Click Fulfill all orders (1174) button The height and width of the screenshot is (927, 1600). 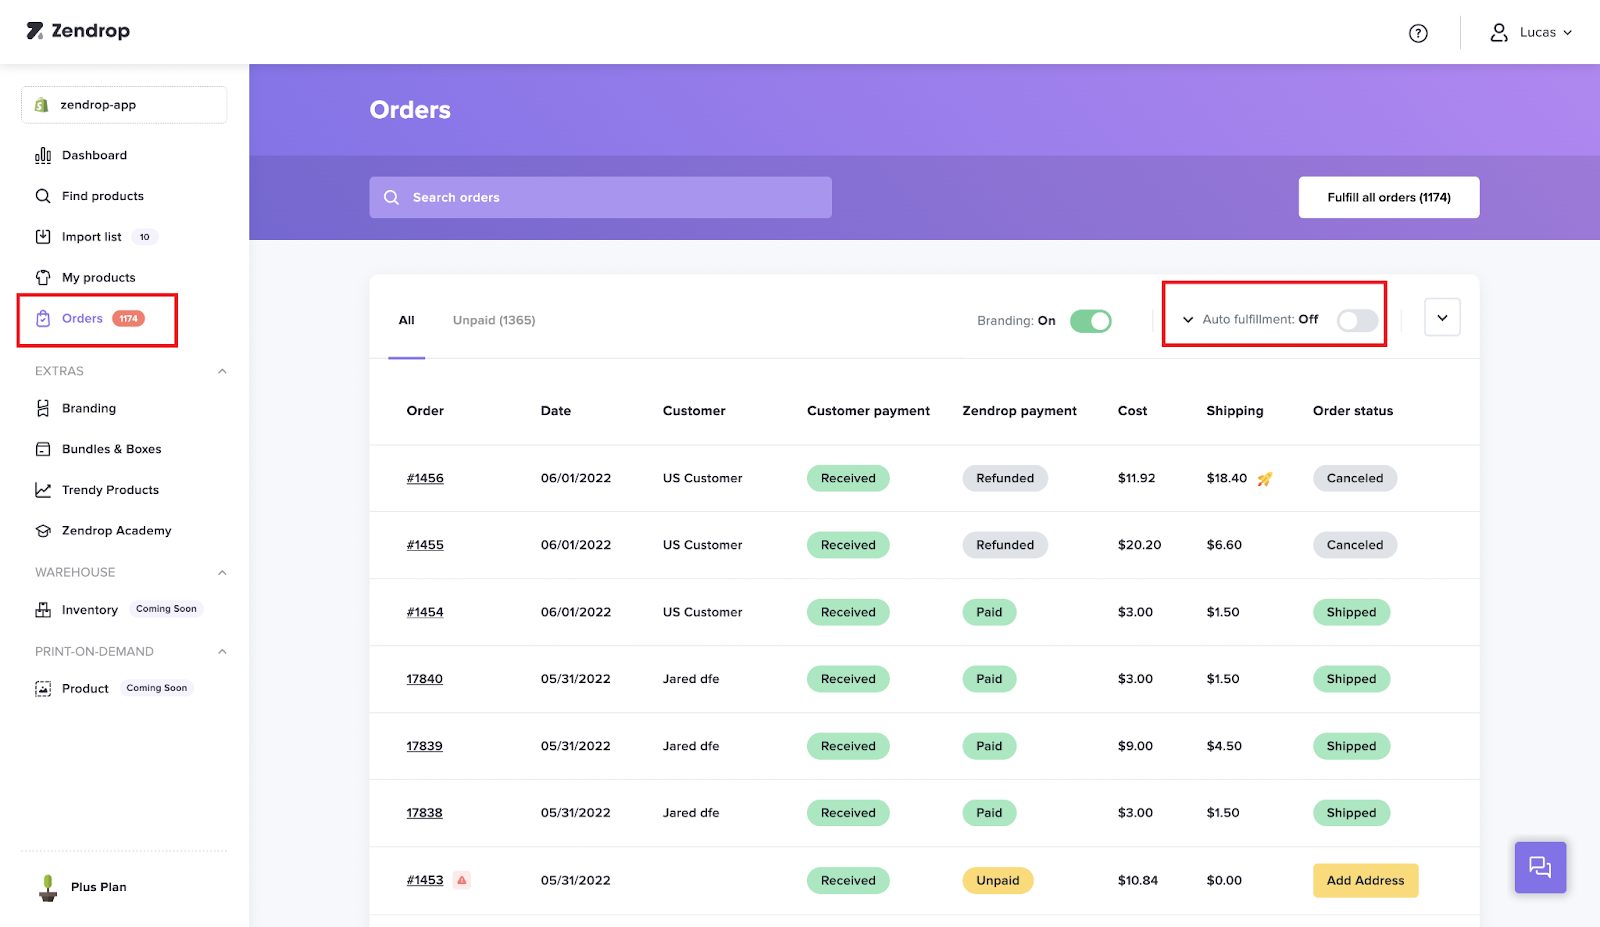[x=1389, y=198]
